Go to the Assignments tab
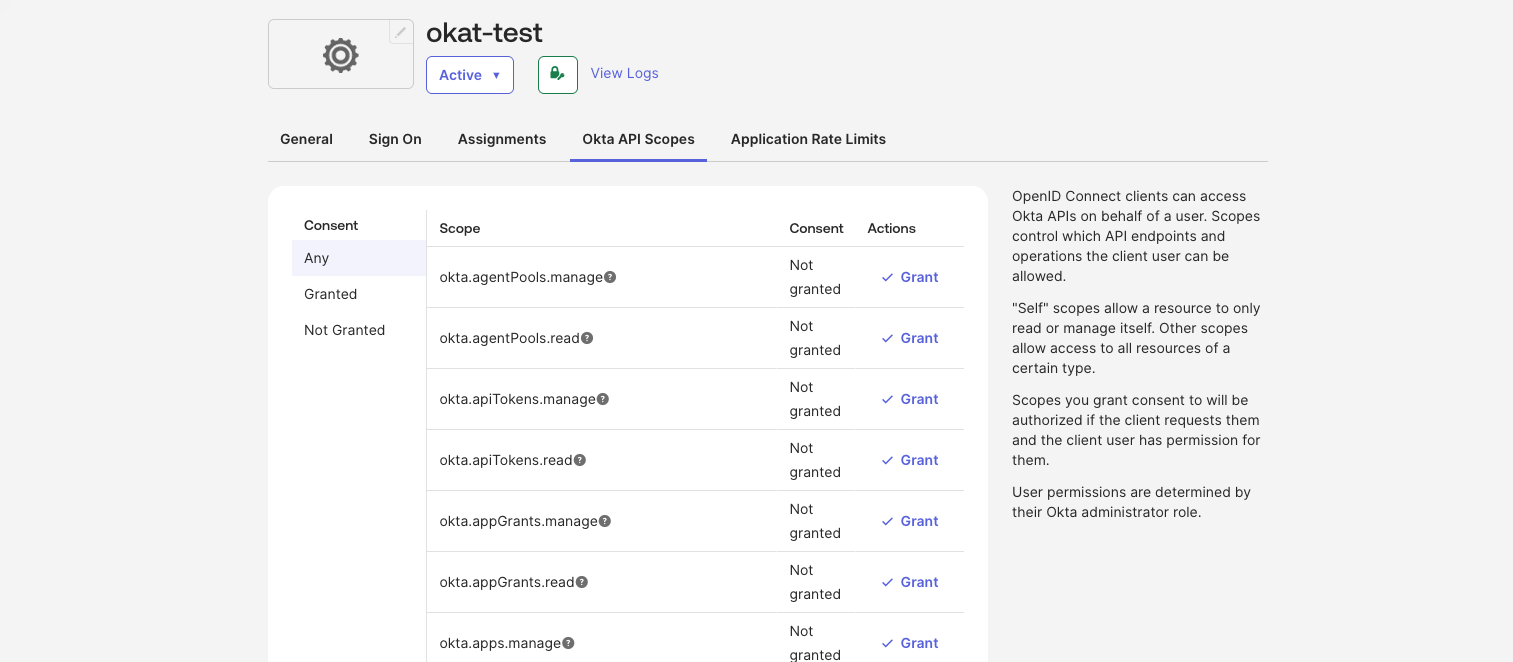1513x662 pixels. coord(502,139)
